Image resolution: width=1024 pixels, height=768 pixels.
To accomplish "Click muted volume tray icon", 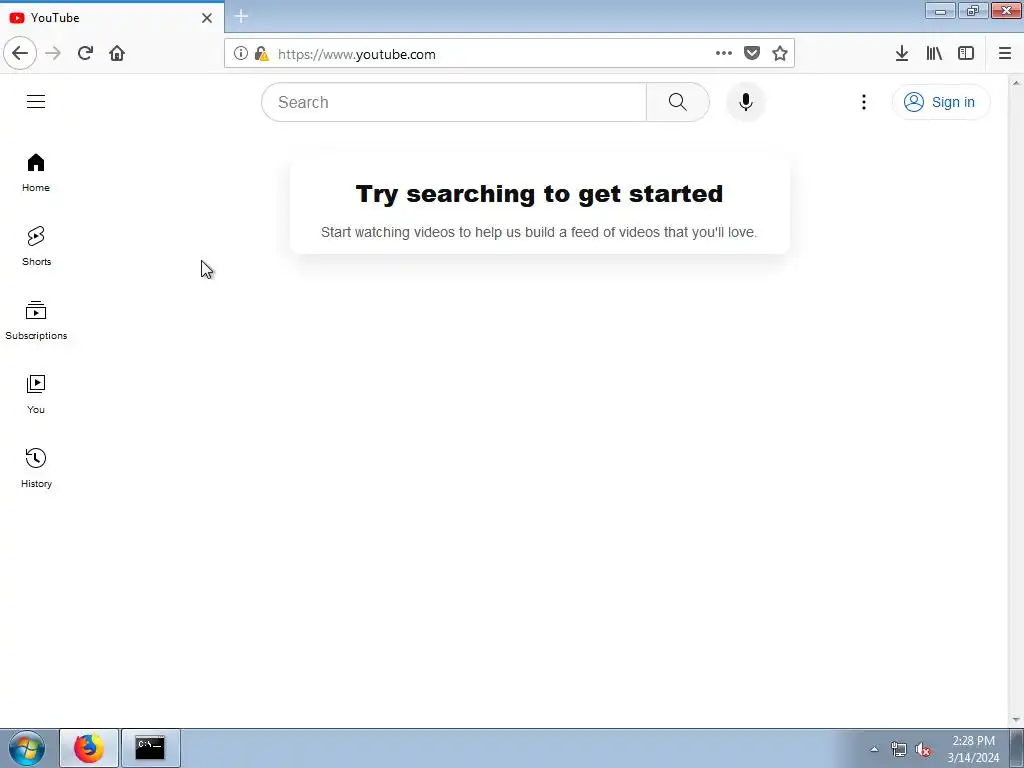I will [x=923, y=749].
